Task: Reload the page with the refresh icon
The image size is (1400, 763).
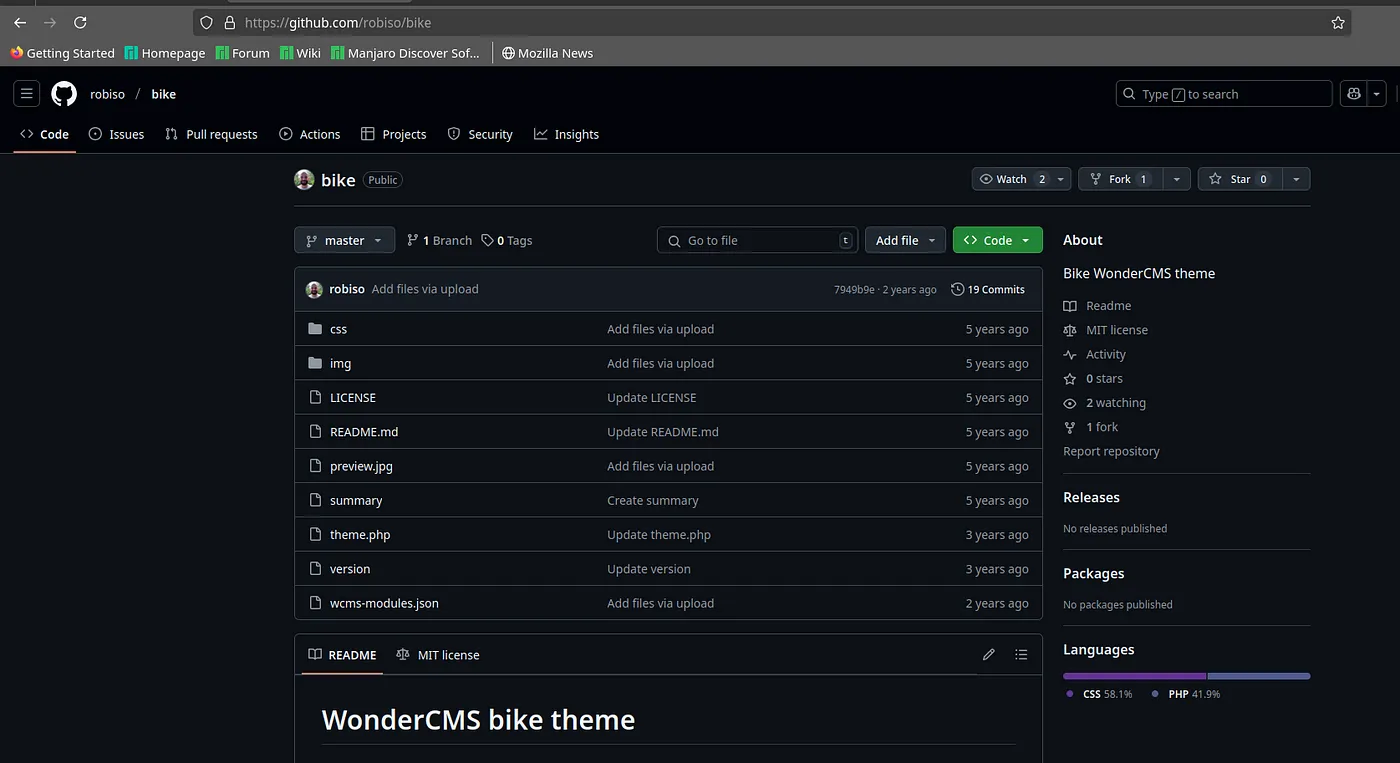Action: point(80,22)
